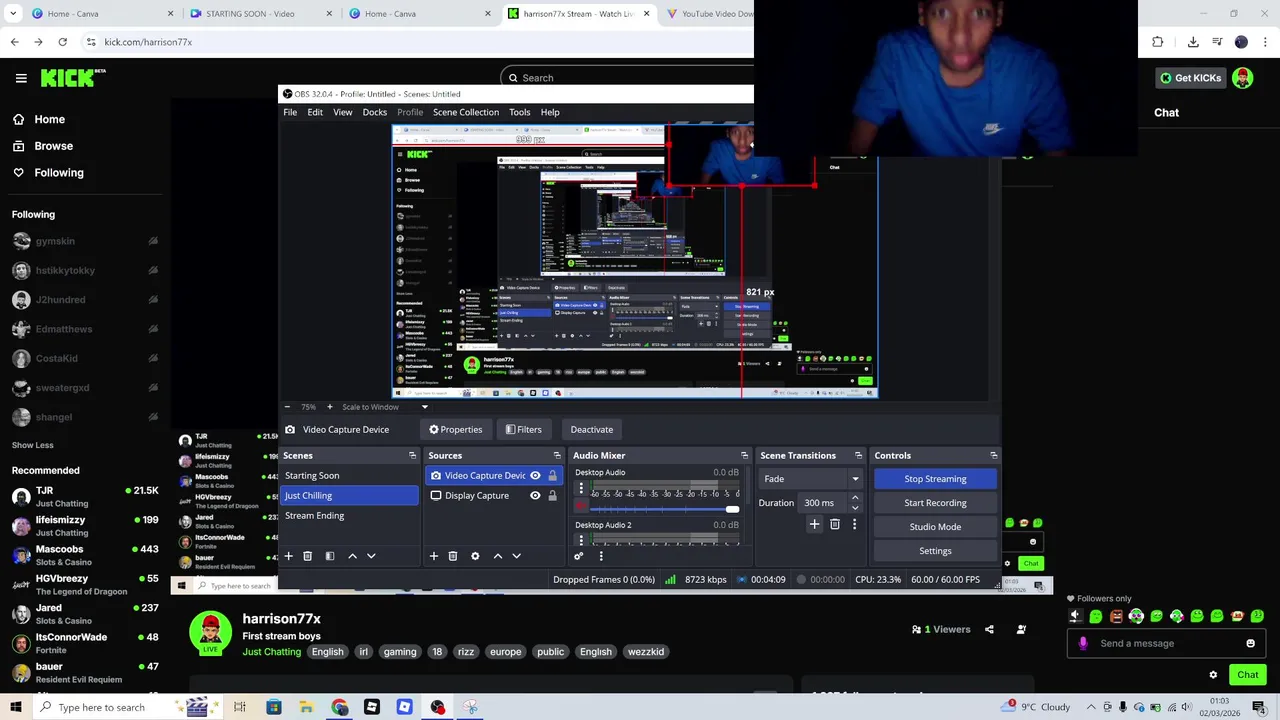The image size is (1280, 720).
Task: Open the OBS File menu
Action: (290, 112)
